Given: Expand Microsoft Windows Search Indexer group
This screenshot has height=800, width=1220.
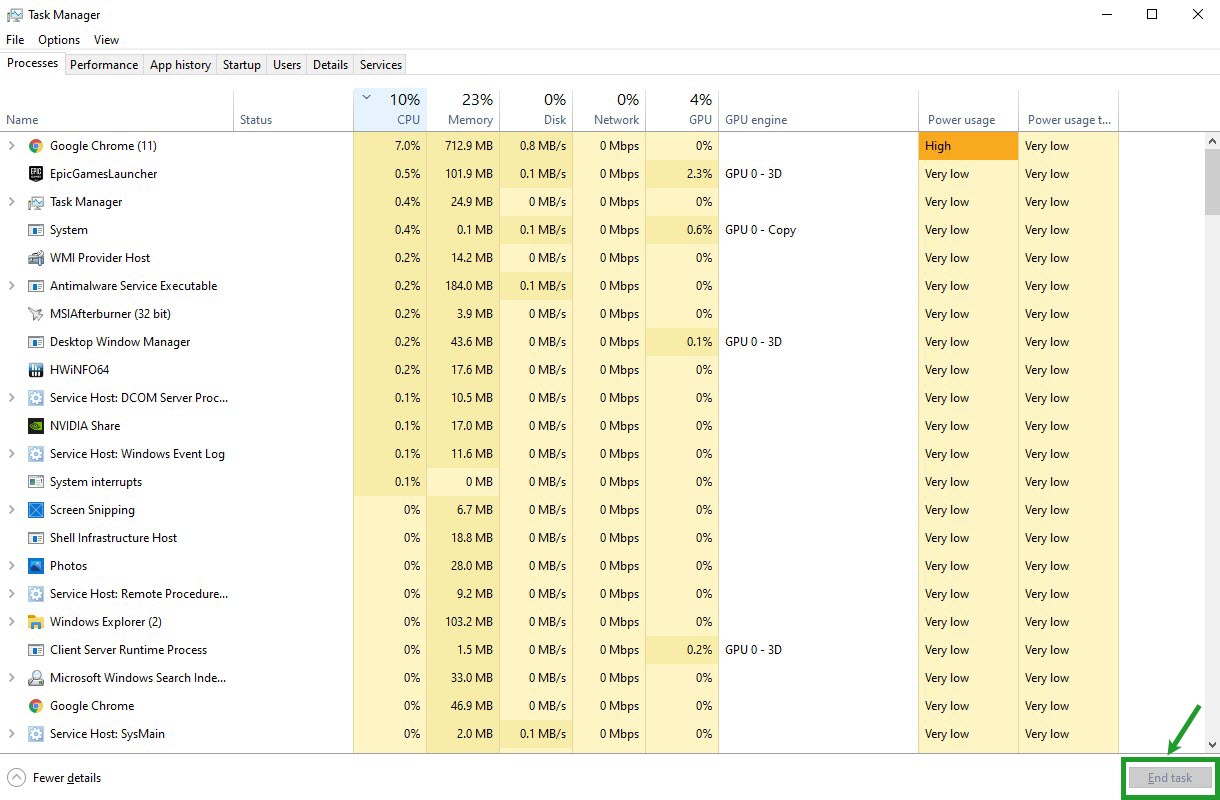Looking at the screenshot, I should pyautogui.click(x=12, y=678).
